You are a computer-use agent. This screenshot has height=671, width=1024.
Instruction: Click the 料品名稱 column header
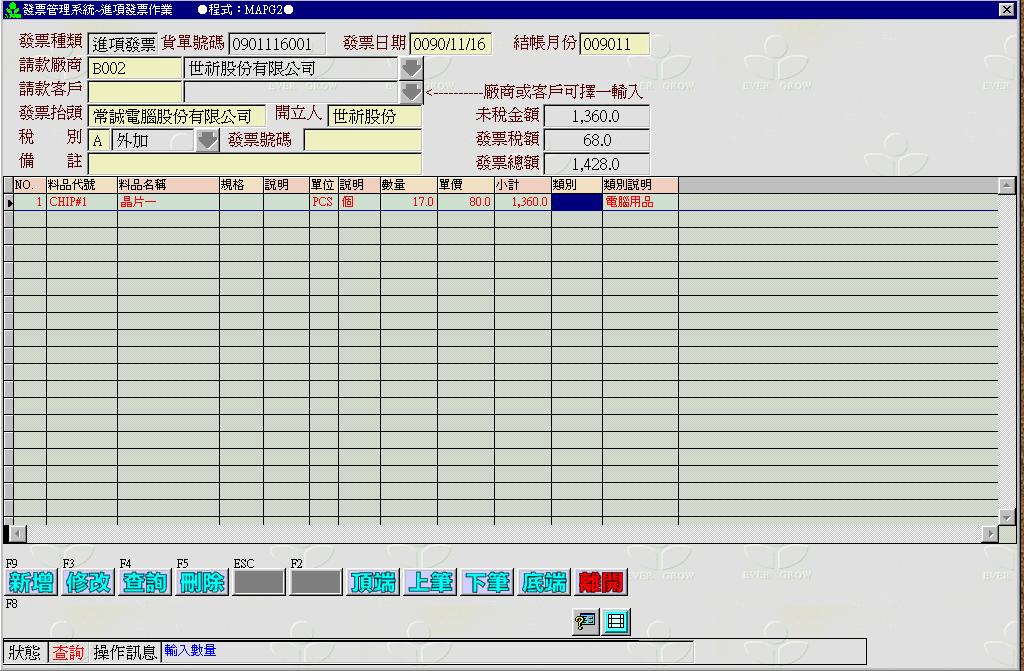tap(167, 185)
